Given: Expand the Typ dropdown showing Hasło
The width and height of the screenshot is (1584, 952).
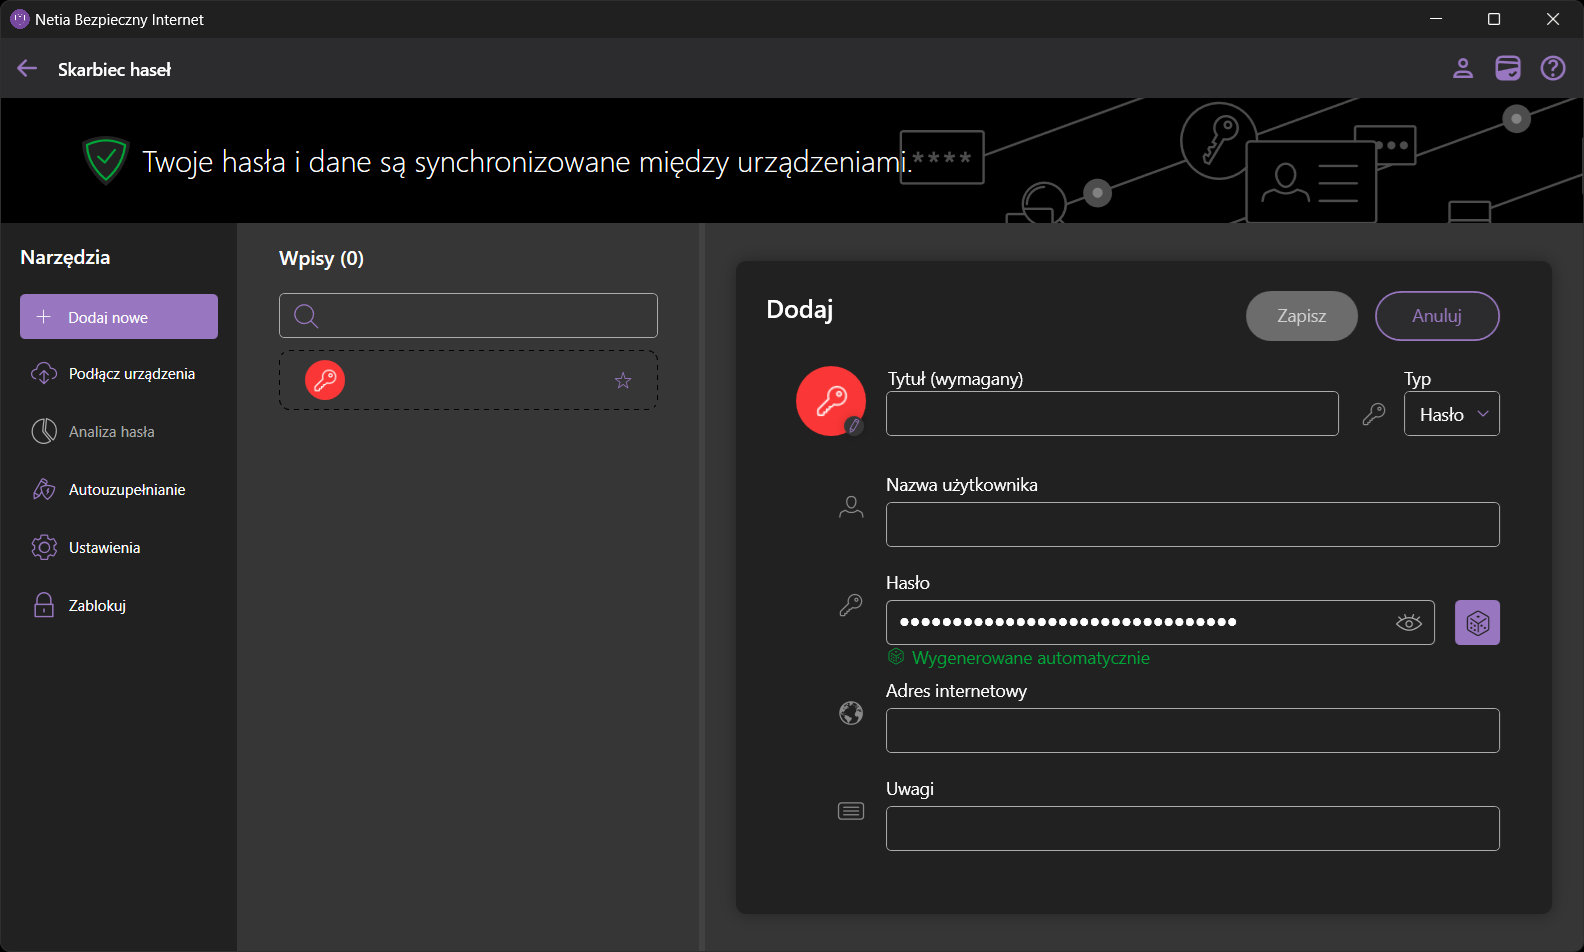Looking at the screenshot, I should [x=1451, y=414].
